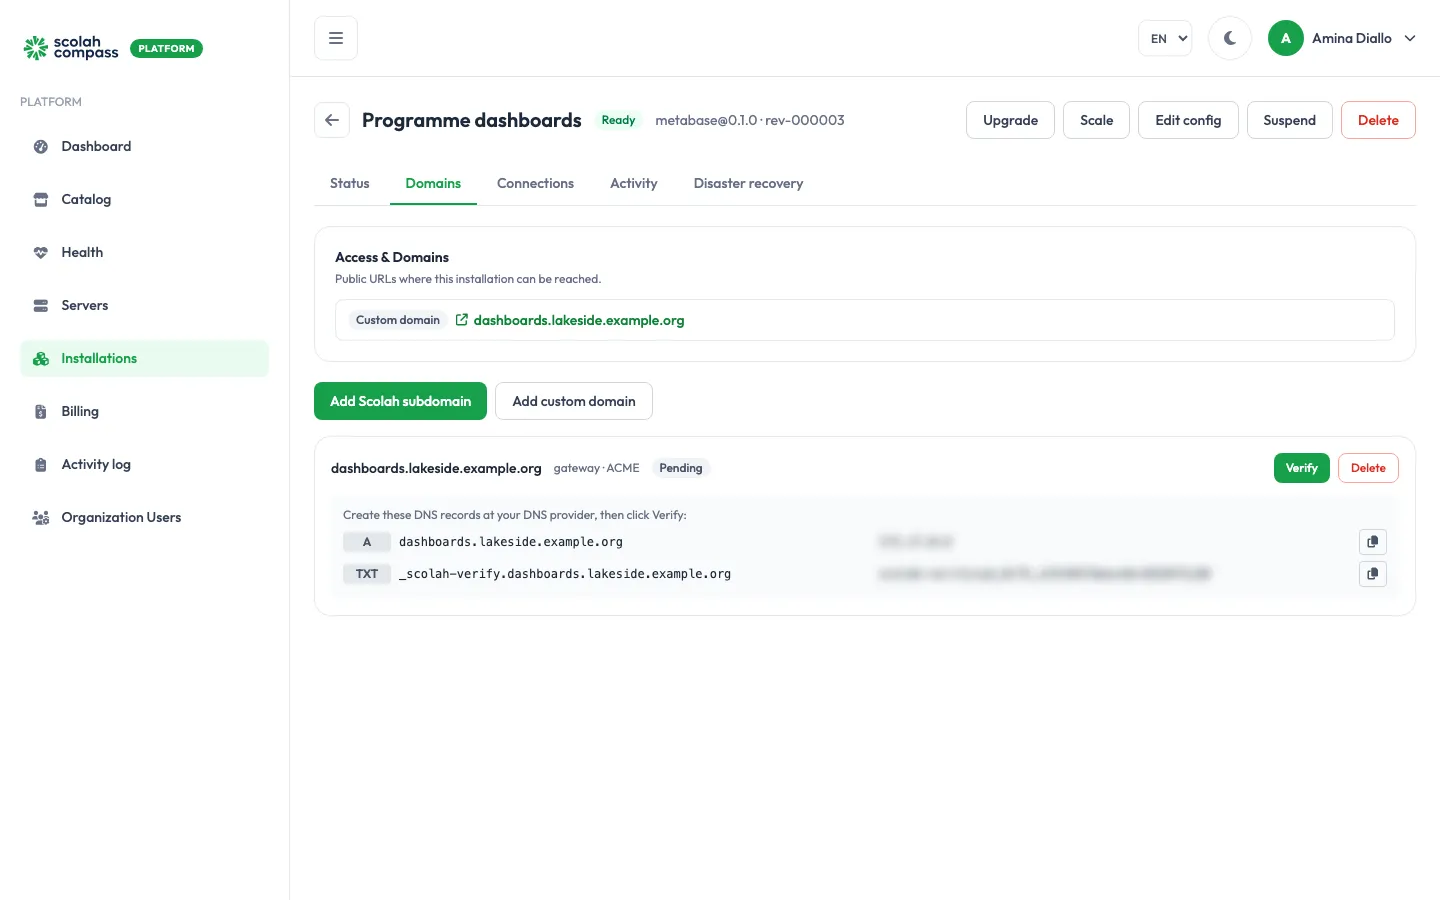
Task: Suspend the Programme dashboards installation
Action: [1289, 120]
